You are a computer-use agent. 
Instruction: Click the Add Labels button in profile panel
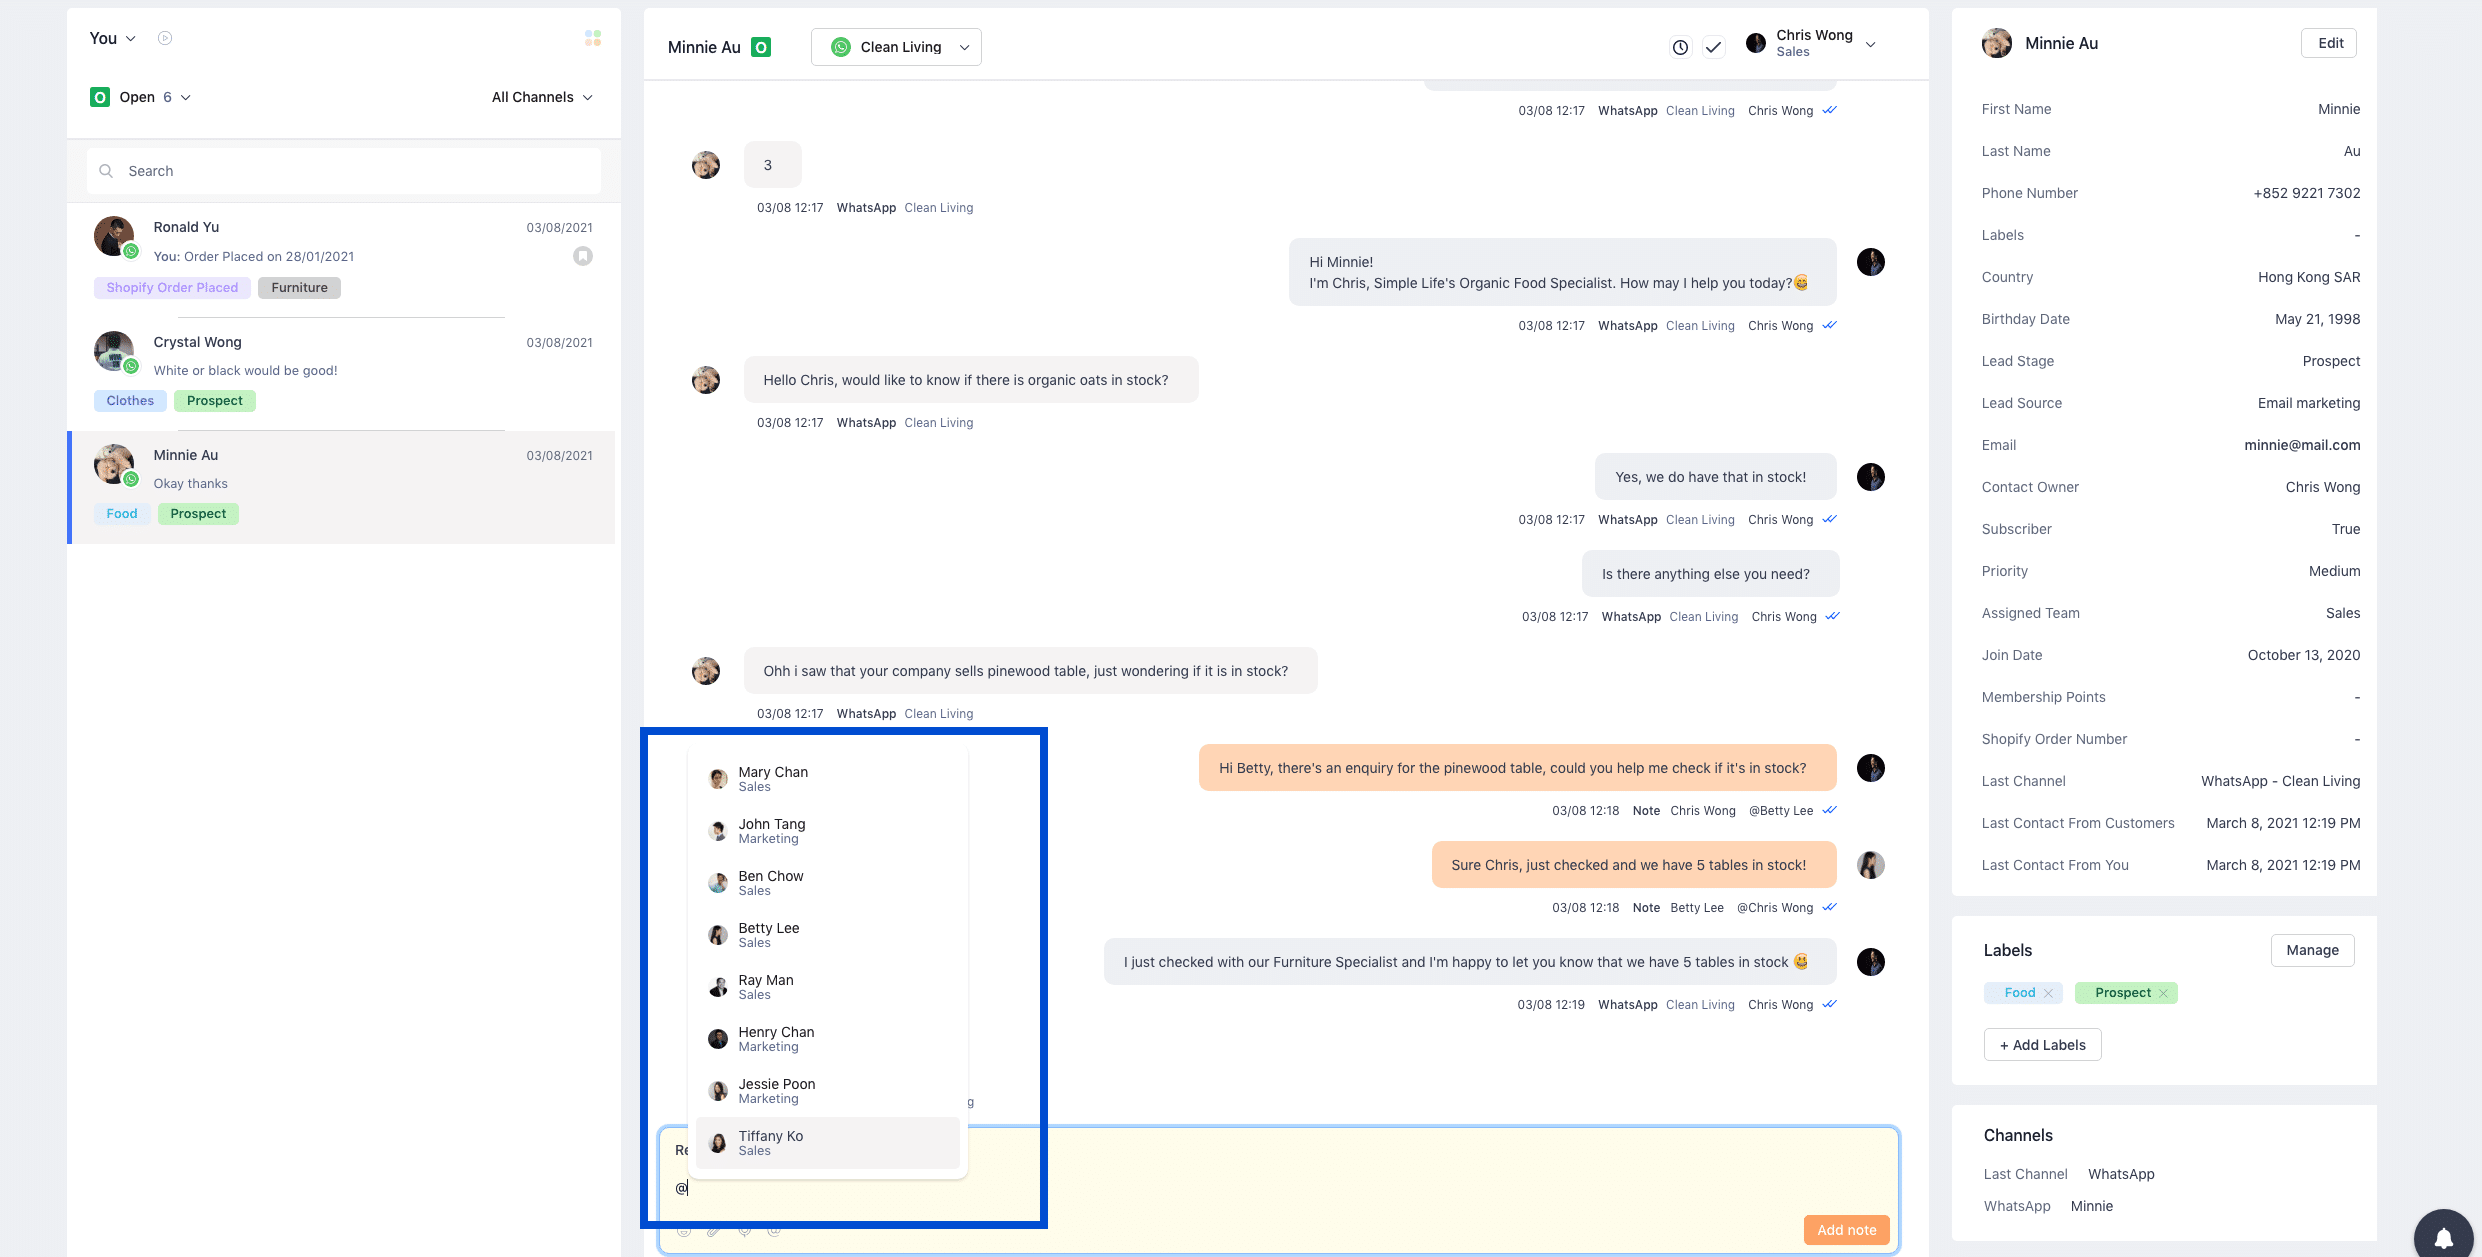[2043, 1044]
